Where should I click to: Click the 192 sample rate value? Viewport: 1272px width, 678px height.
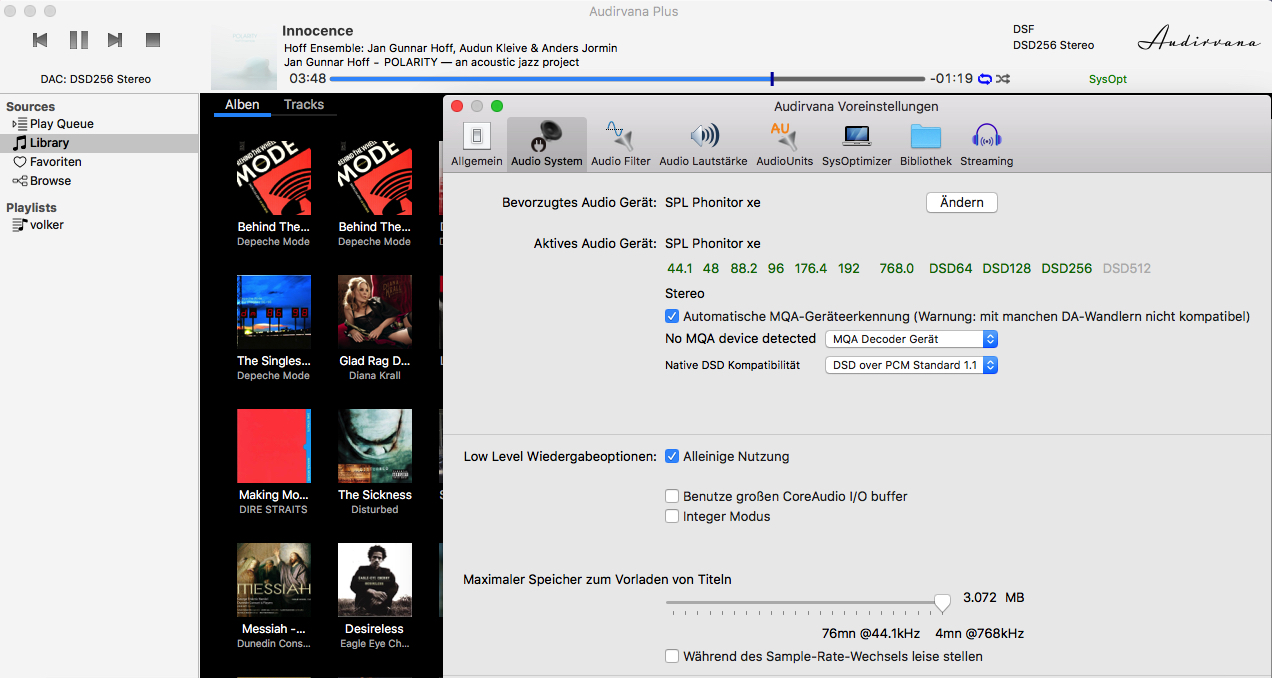[x=849, y=268]
